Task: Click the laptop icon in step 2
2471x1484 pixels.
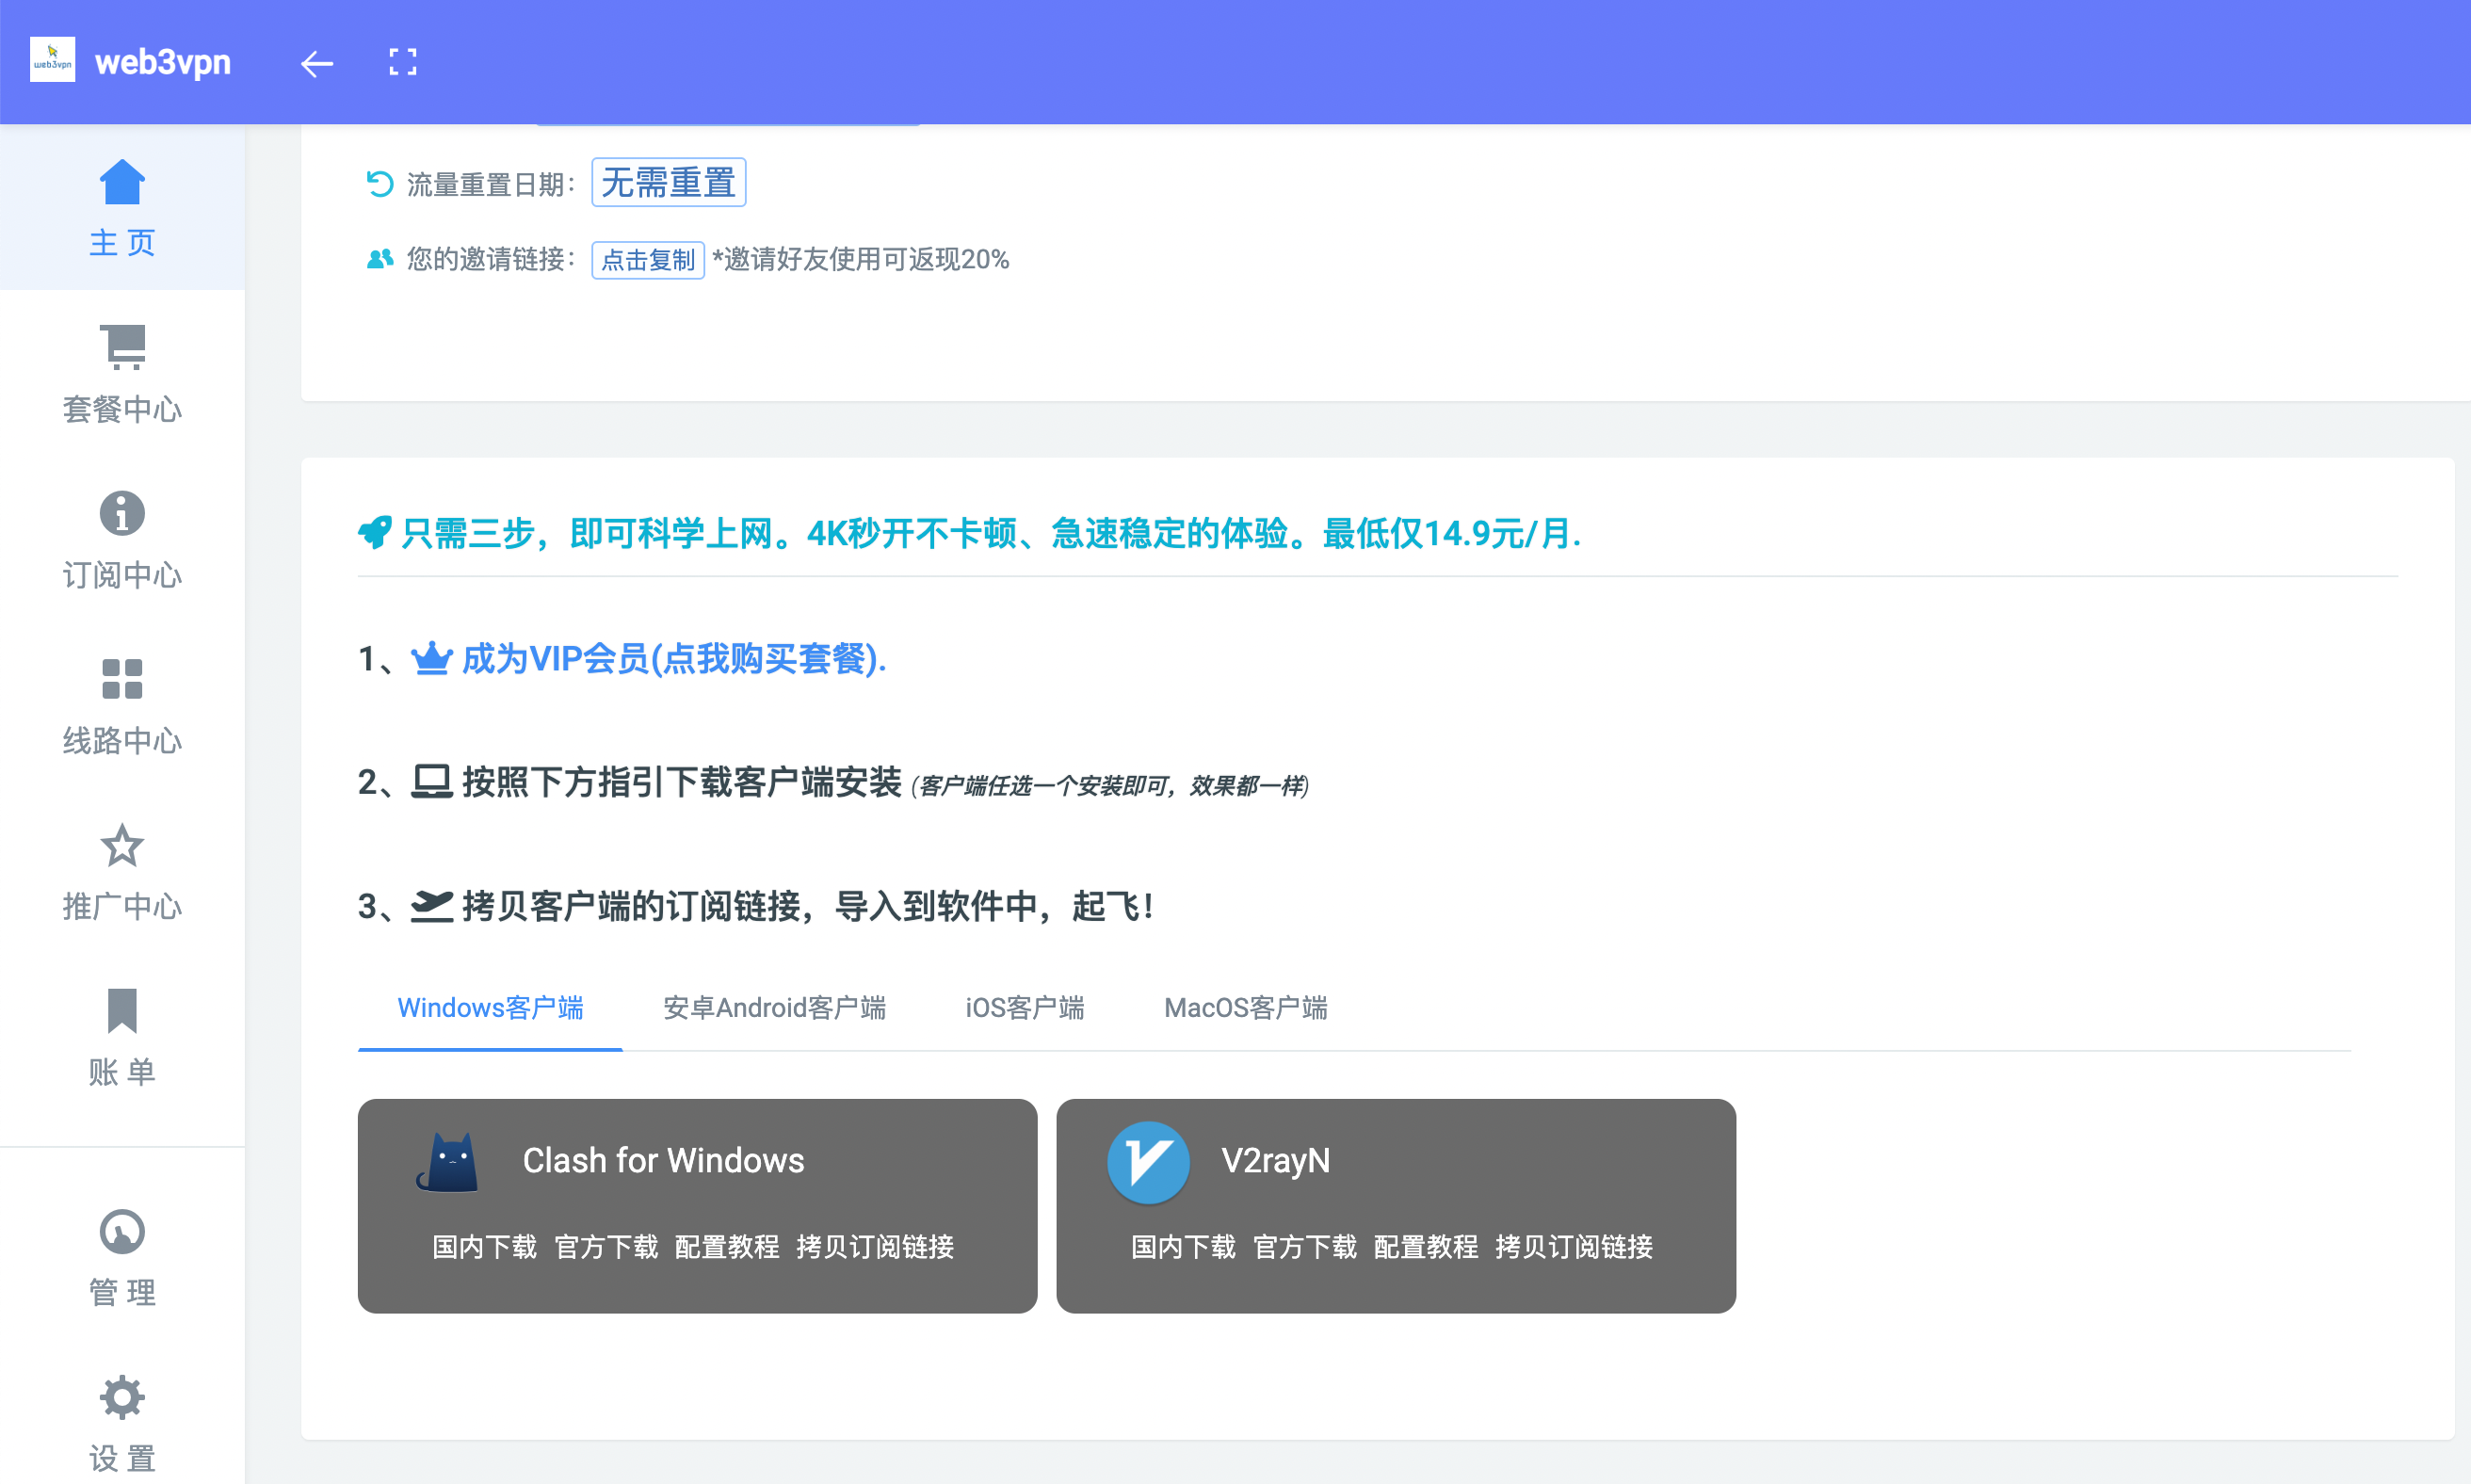Action: pos(432,782)
